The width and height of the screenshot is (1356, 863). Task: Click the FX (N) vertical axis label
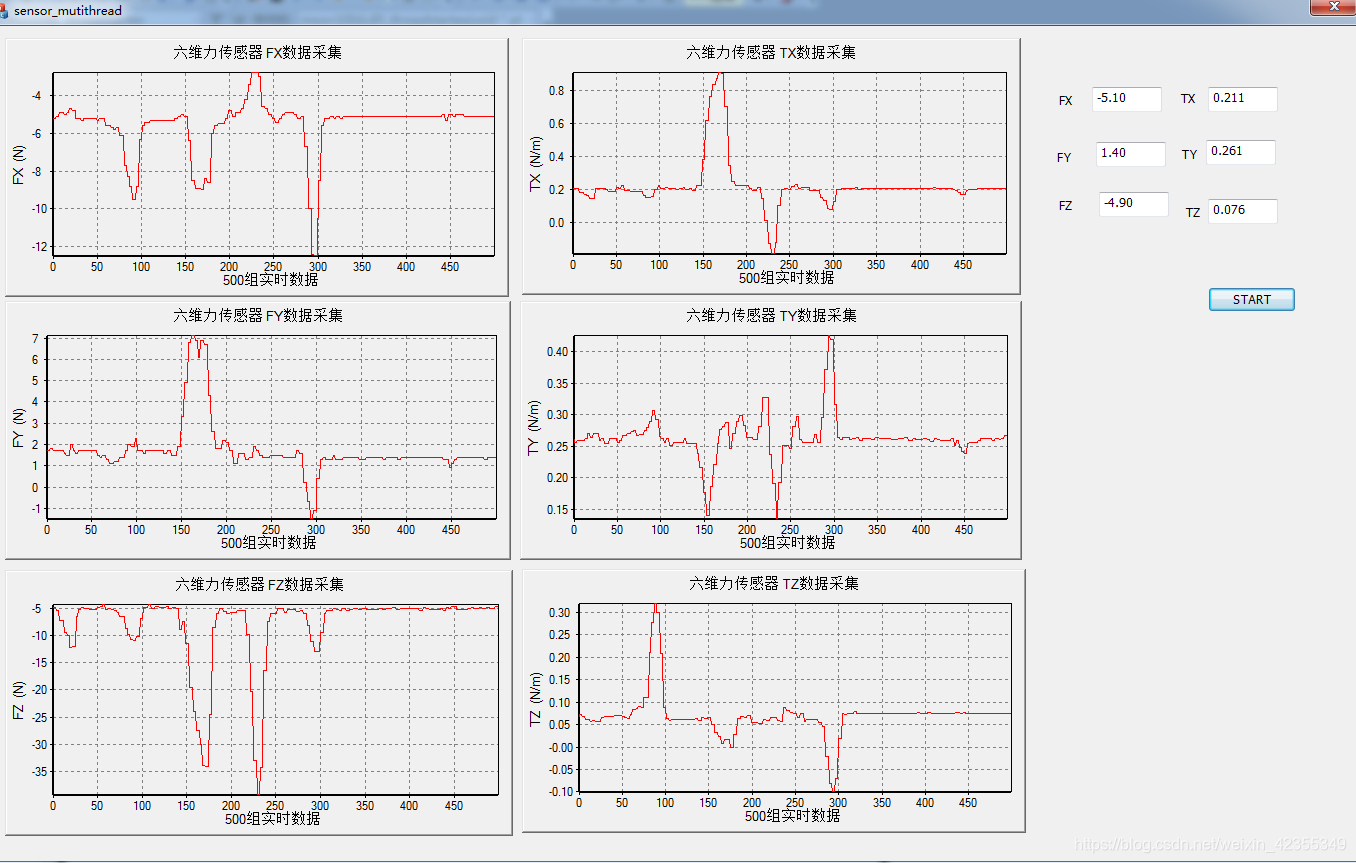point(19,165)
